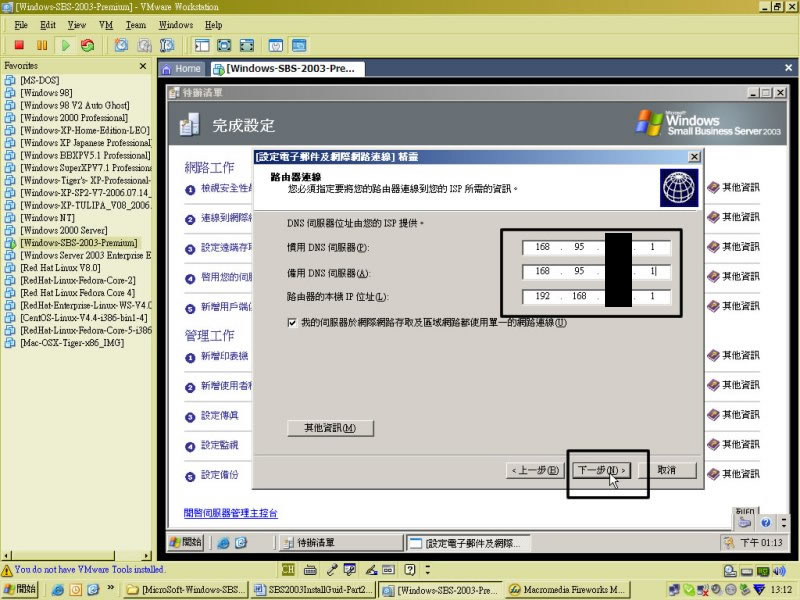This screenshot has height=600, width=800.
Task: Click the 新增印表機 task link
Action: coord(224,356)
